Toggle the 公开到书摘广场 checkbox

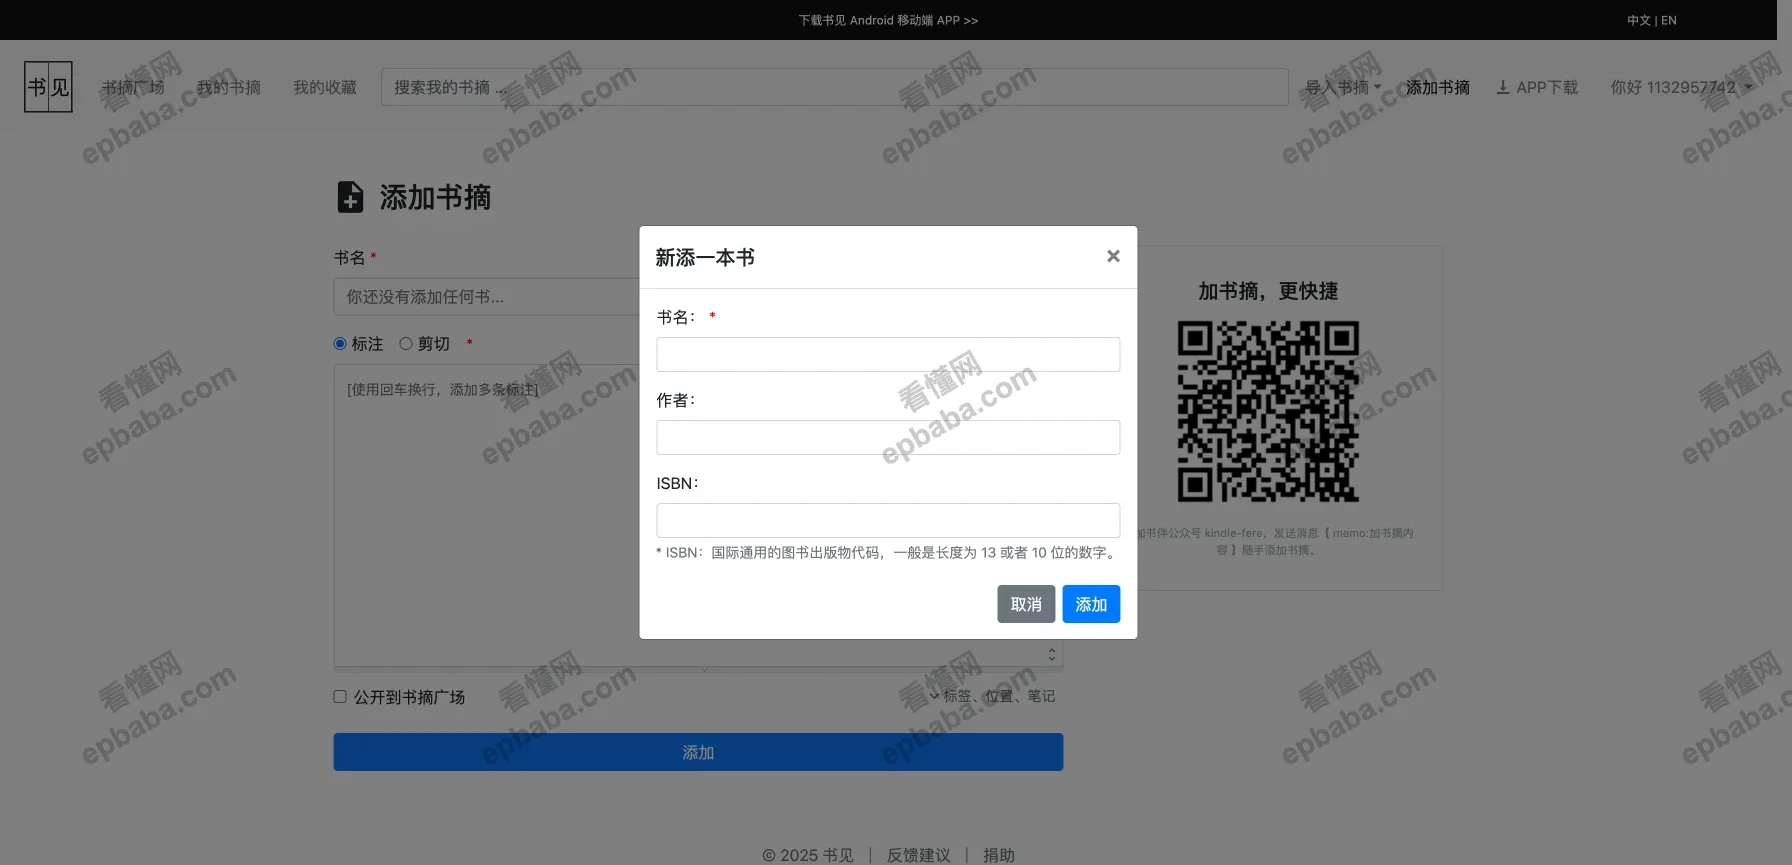click(x=340, y=697)
